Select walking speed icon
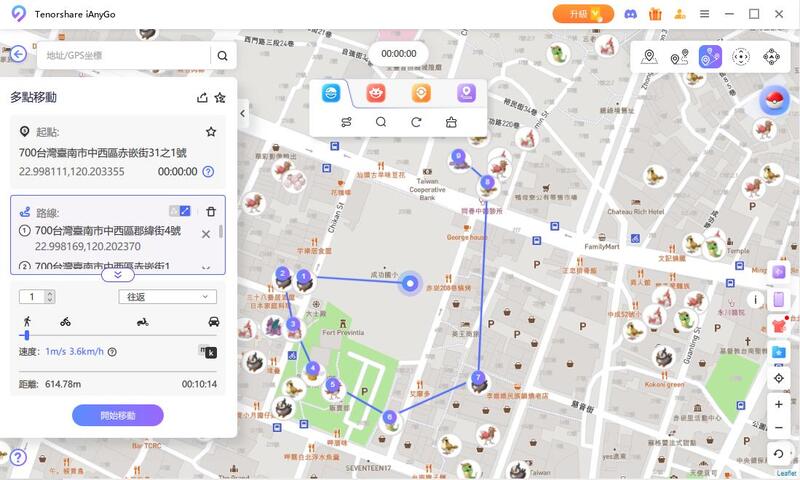 (x=27, y=321)
